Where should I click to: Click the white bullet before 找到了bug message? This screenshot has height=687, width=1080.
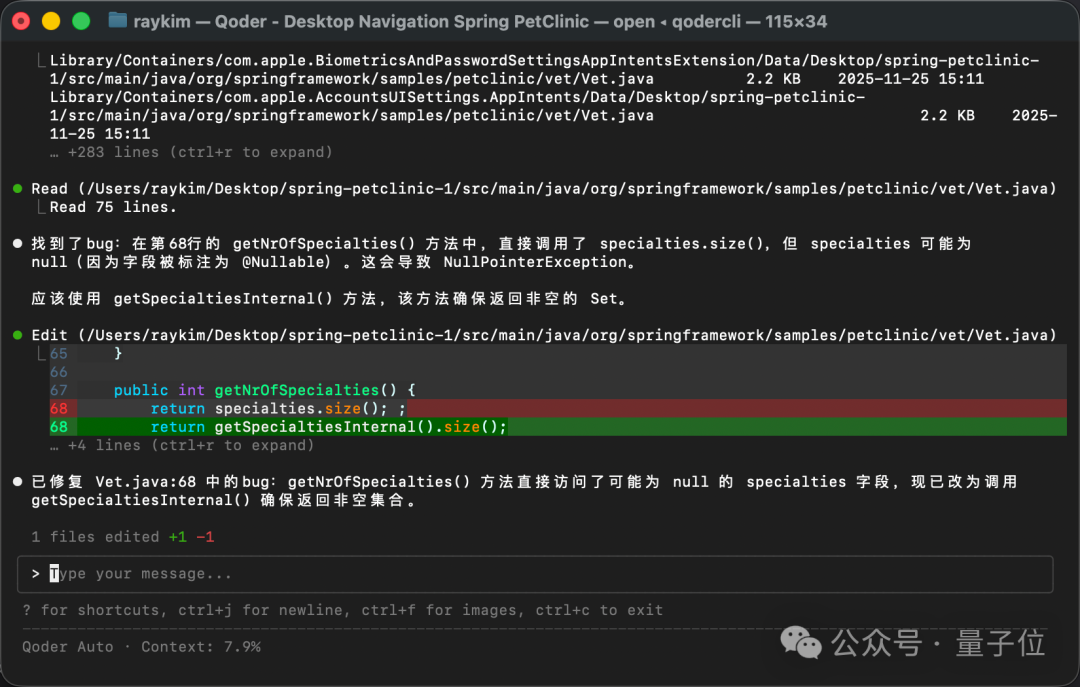point(18,244)
